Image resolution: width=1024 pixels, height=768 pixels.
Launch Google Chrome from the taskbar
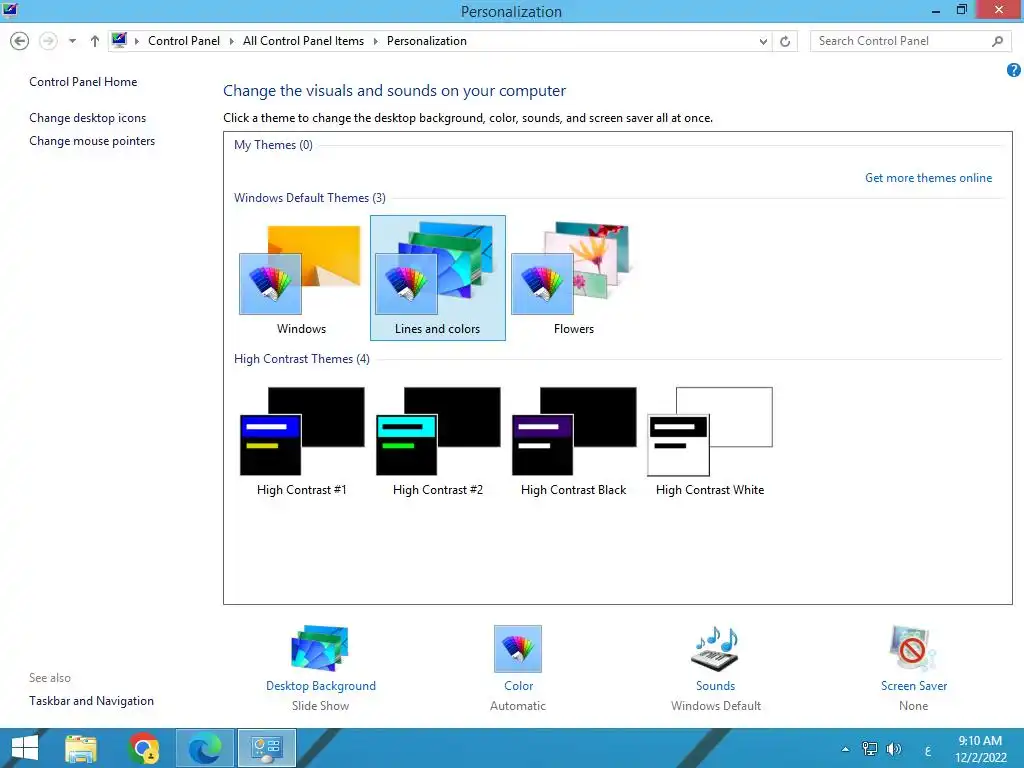[x=143, y=748]
